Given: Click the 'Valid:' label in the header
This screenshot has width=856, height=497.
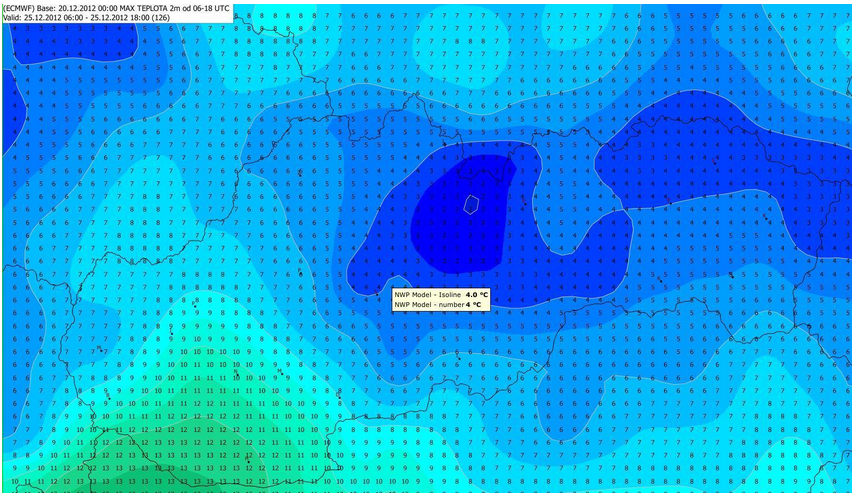Looking at the screenshot, I should tap(14, 17).
